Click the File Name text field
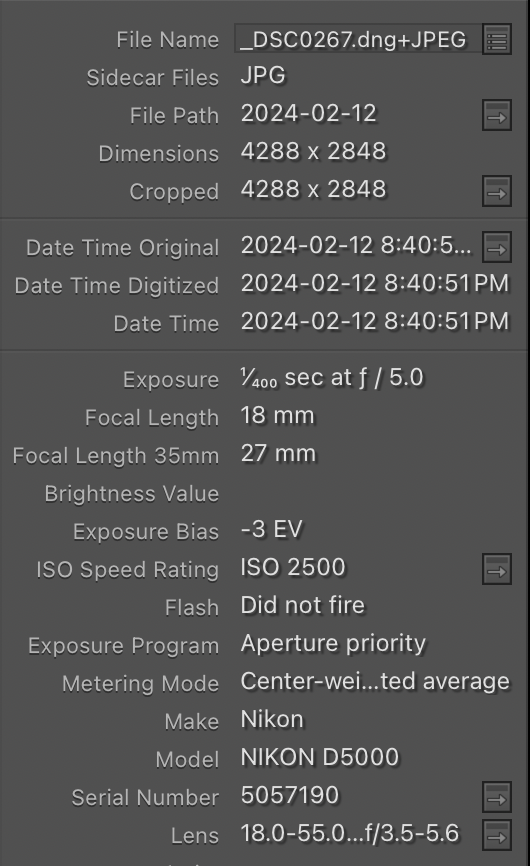Screen dimensions: 530x866 tap(357, 39)
